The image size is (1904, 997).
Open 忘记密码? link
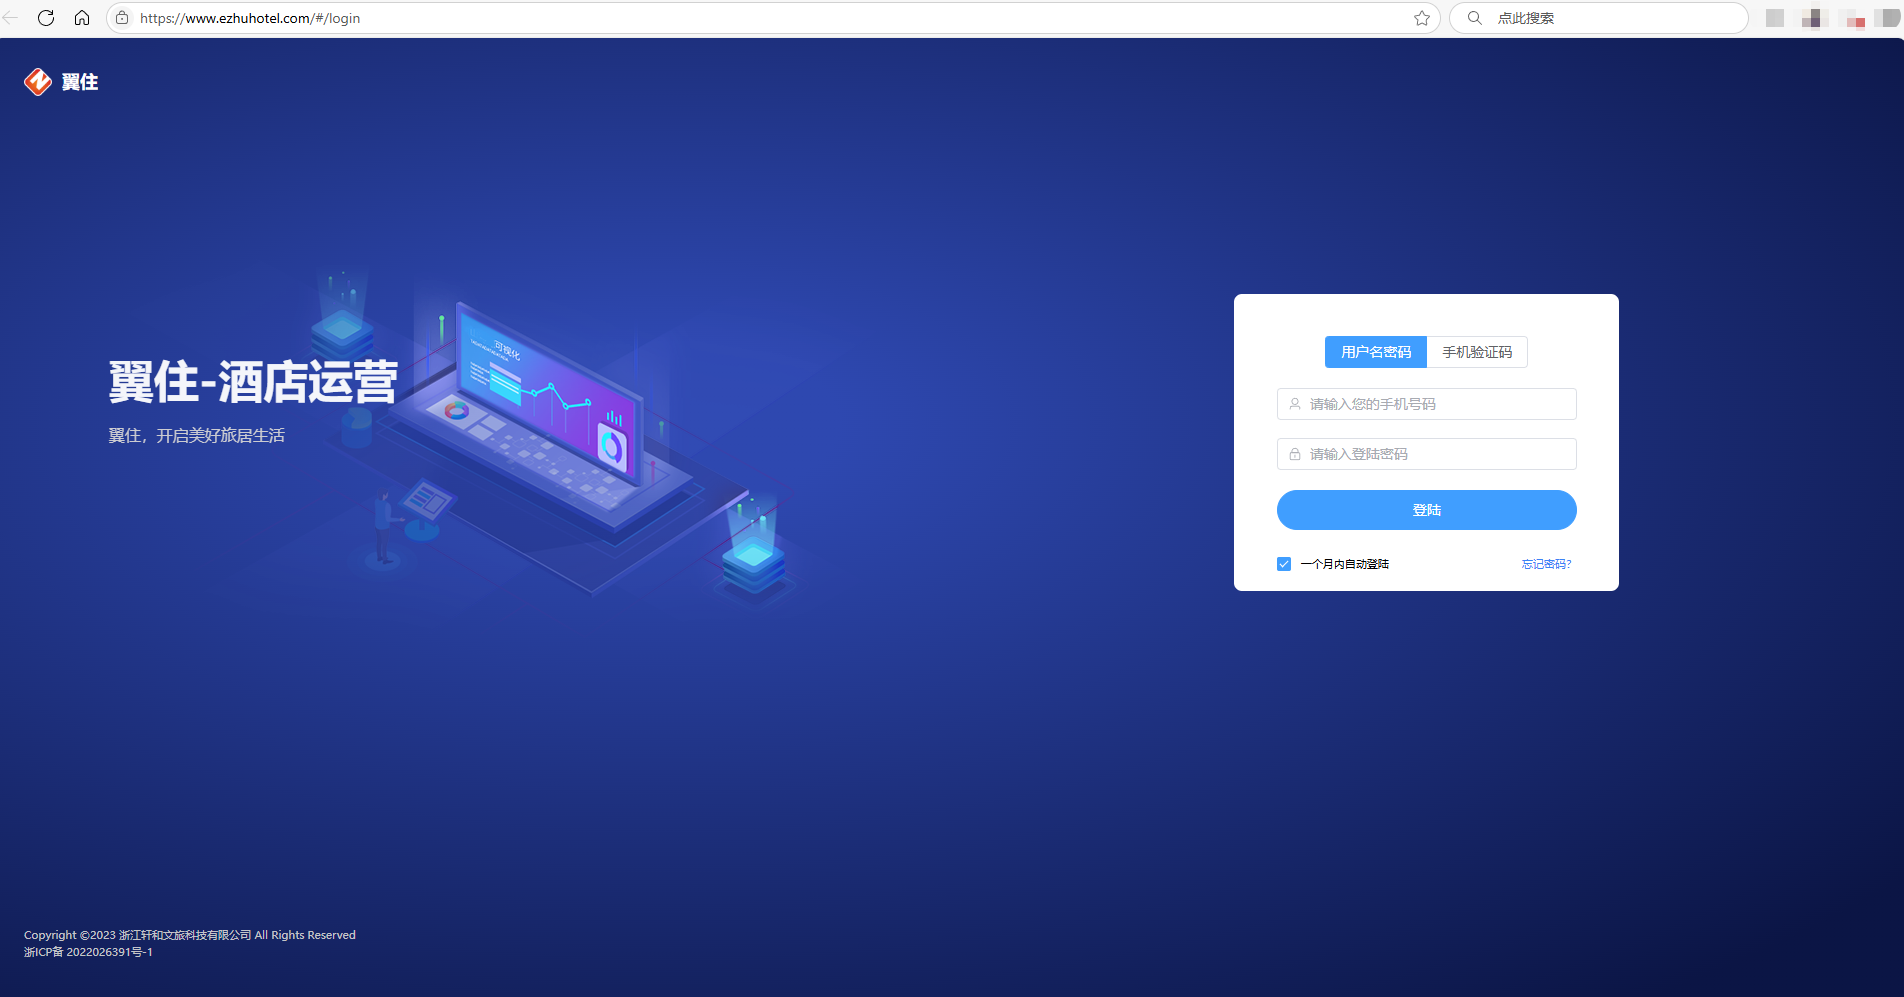1547,564
